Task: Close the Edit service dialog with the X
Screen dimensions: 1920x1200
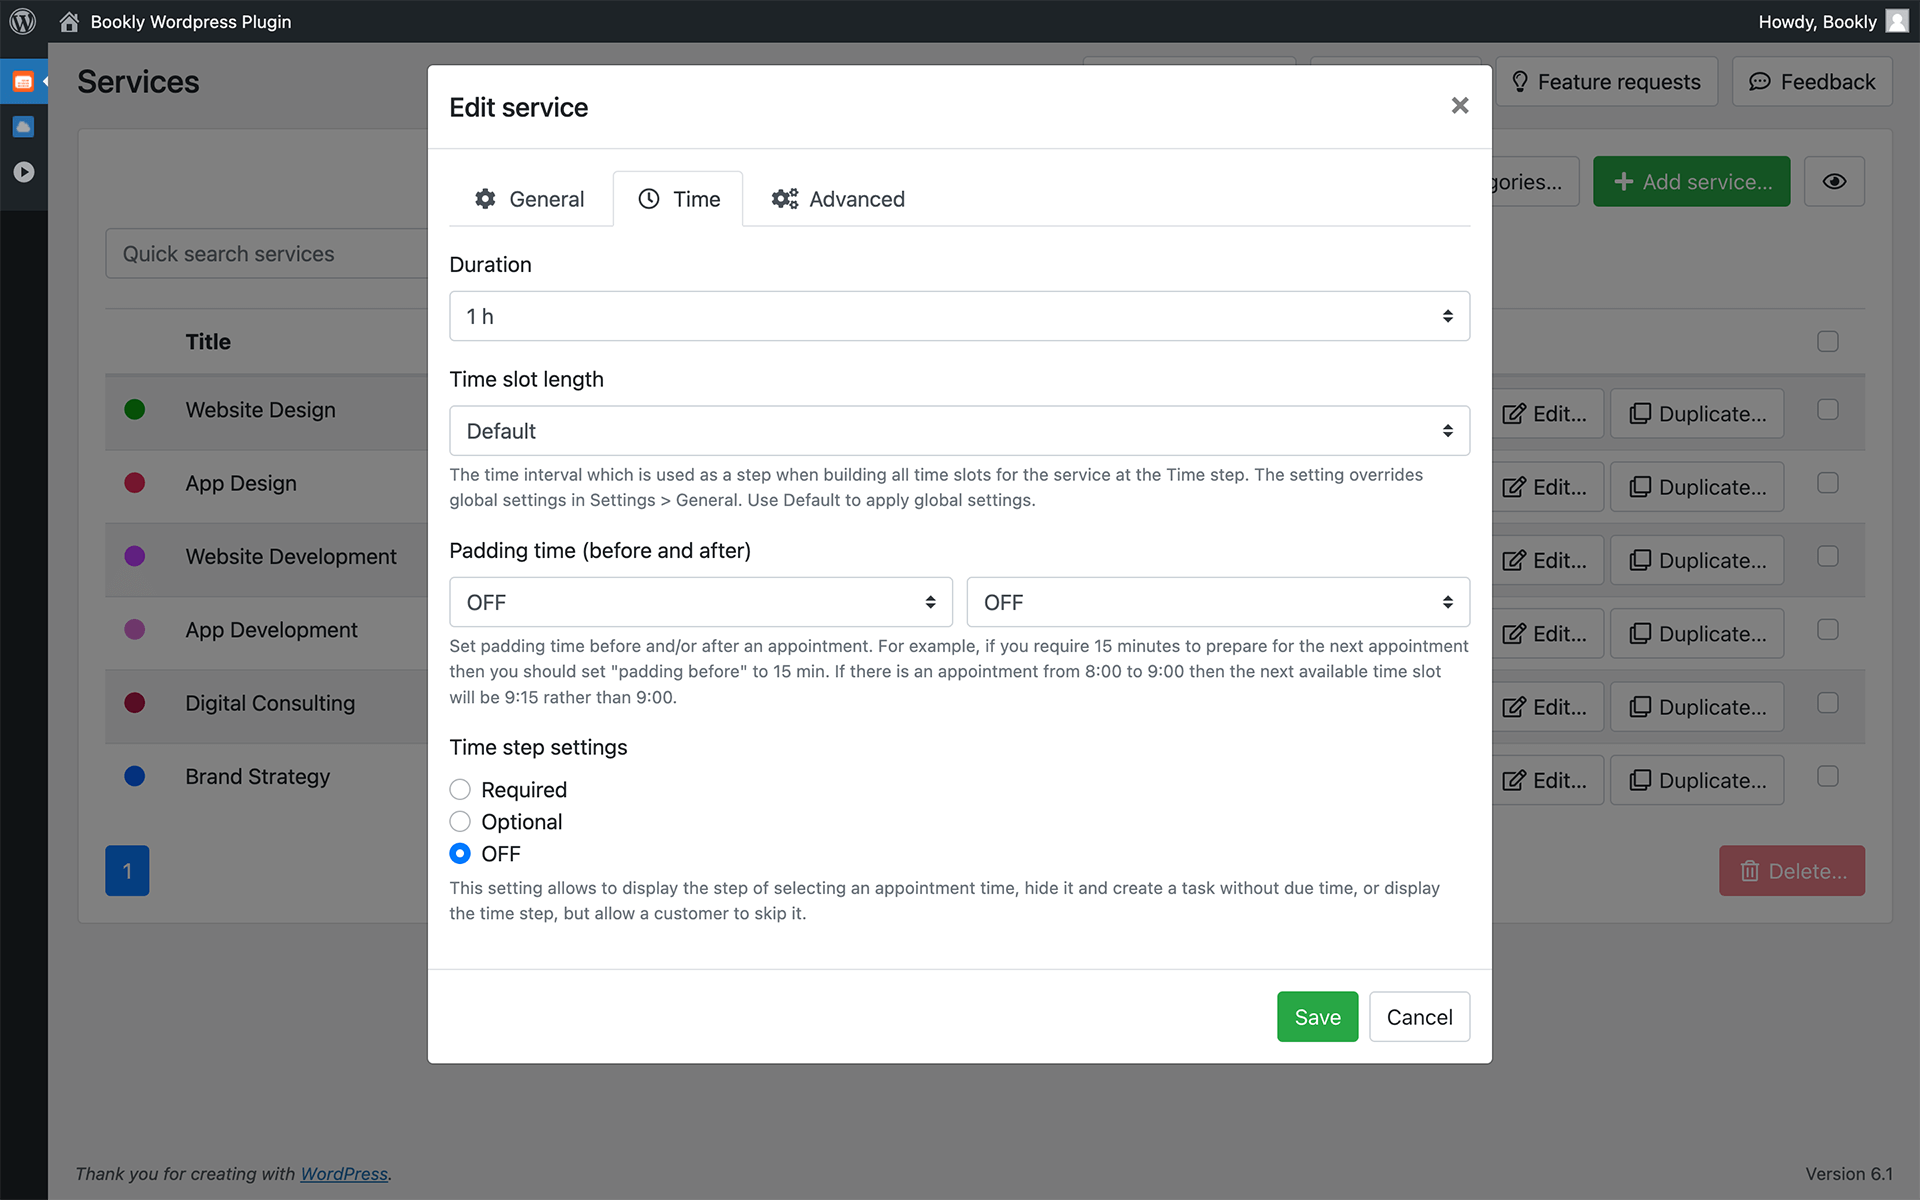Action: point(1459,106)
